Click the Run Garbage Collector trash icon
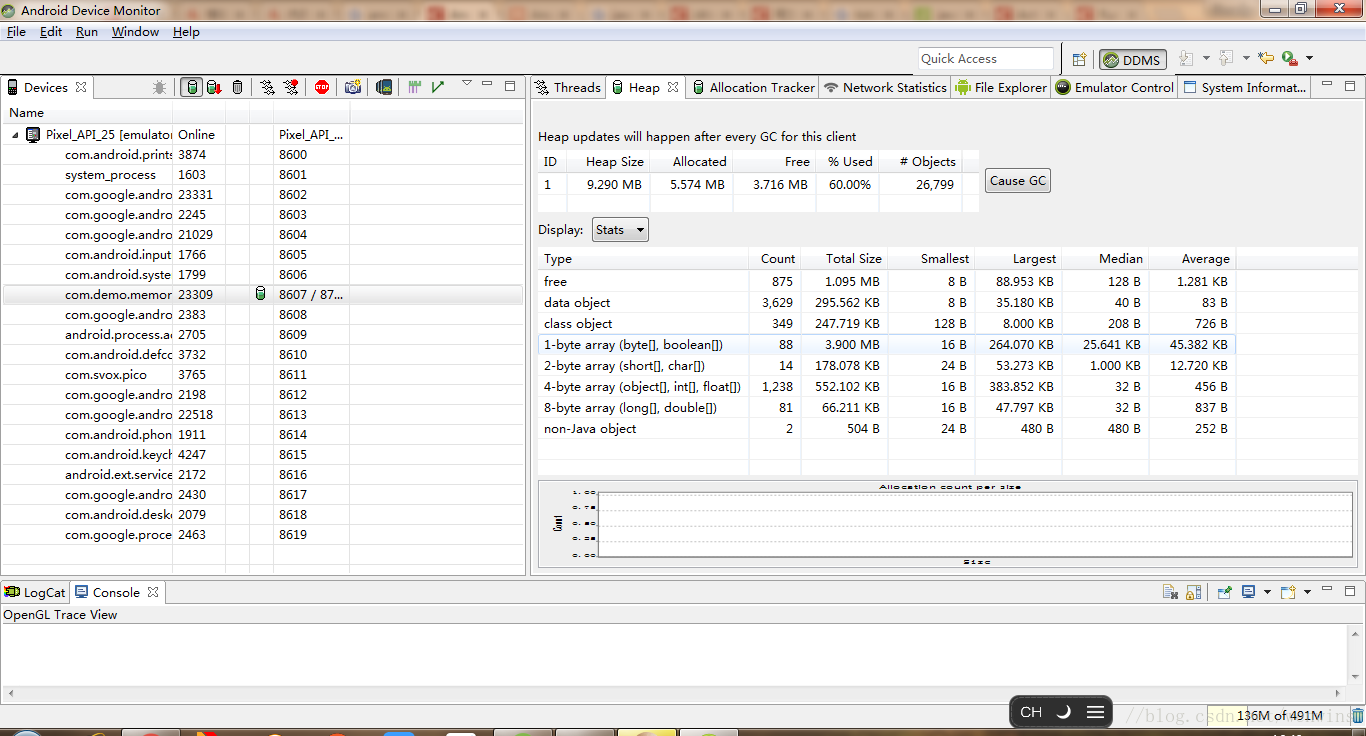This screenshot has height=736, width=1366. pyautogui.click(x=1357, y=716)
